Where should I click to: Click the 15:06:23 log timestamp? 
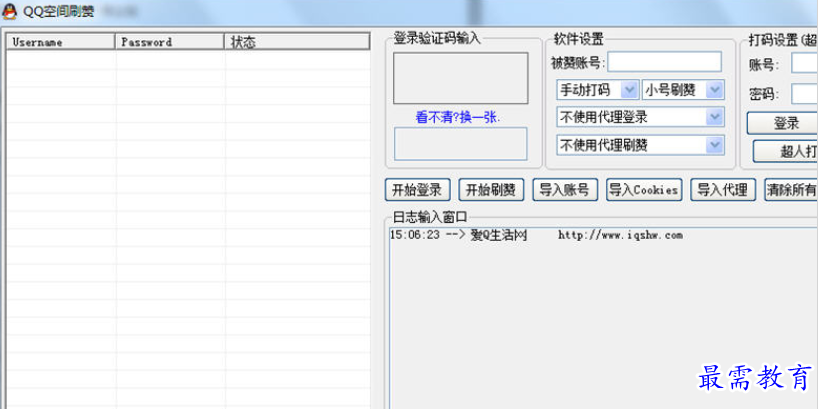pos(415,235)
